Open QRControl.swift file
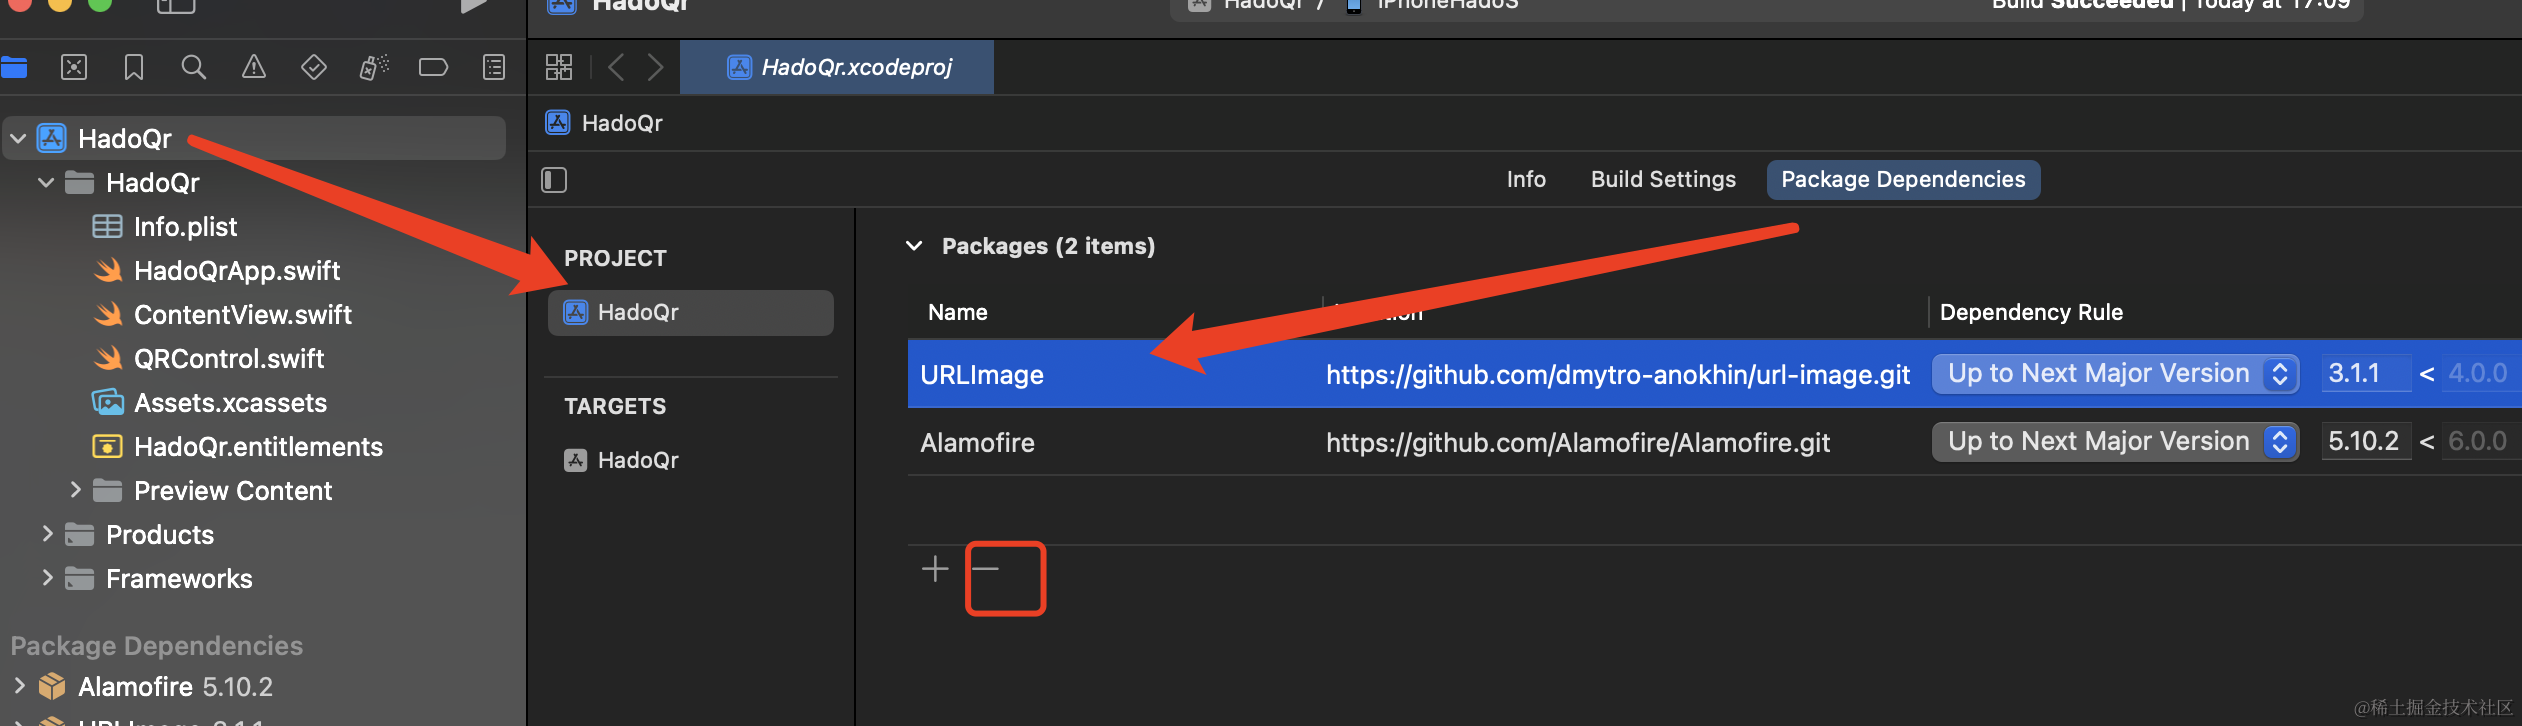Image resolution: width=2522 pixels, height=726 pixels. (229, 359)
